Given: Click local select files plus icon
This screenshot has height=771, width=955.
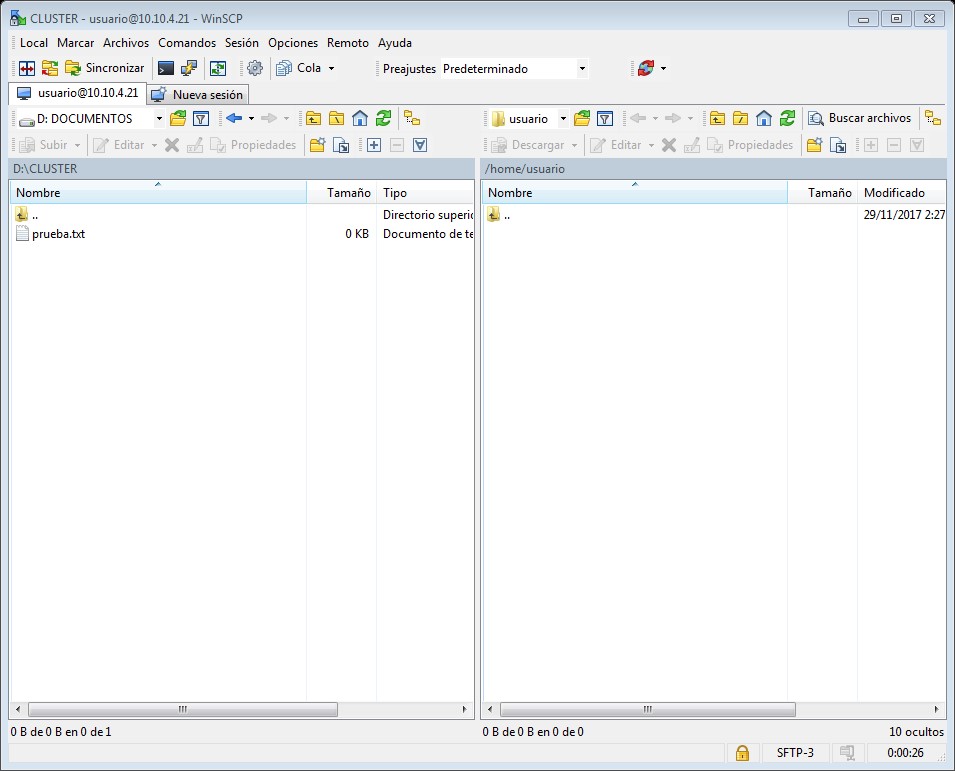Looking at the screenshot, I should [374, 145].
